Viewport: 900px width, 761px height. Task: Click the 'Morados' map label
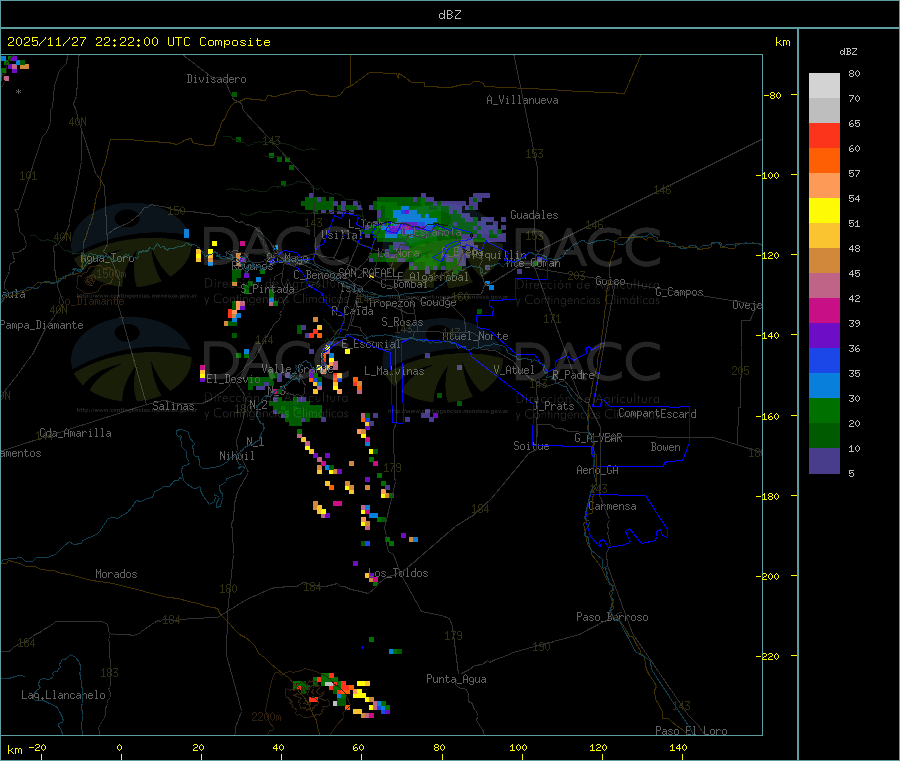click(x=116, y=574)
